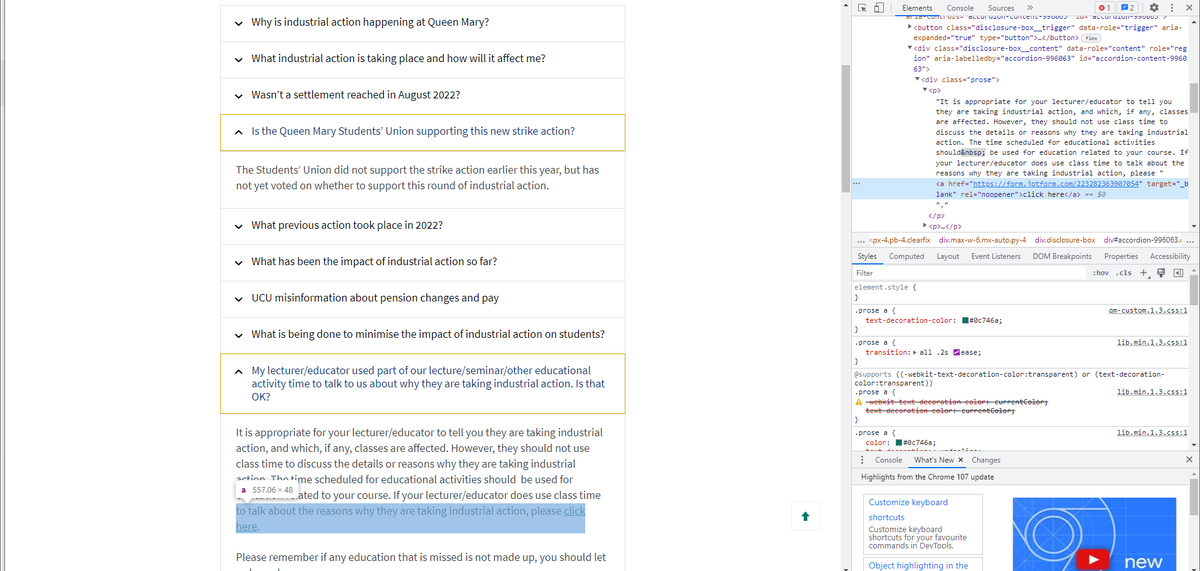Switch to the drawer Changes tab
Viewport: 1200px width, 571px height.
(x=986, y=460)
